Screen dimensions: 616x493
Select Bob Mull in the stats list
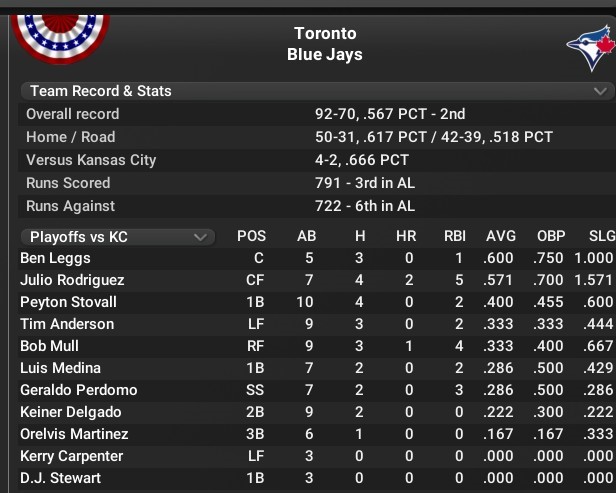(51, 346)
